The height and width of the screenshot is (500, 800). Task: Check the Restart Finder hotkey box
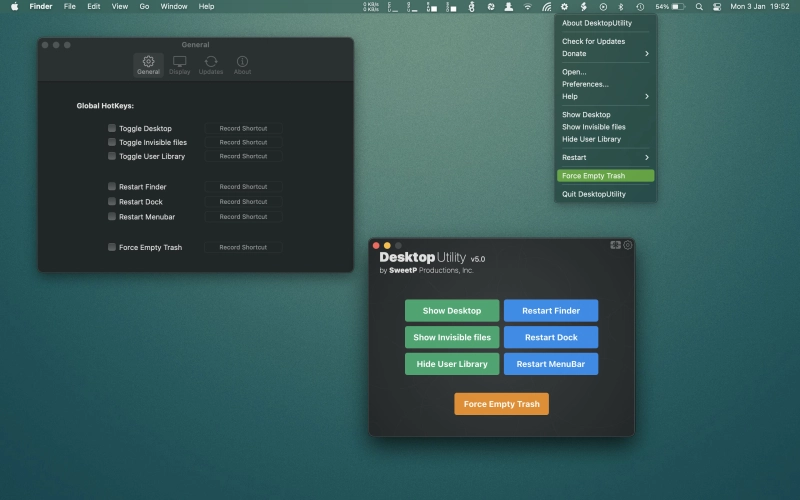point(112,186)
